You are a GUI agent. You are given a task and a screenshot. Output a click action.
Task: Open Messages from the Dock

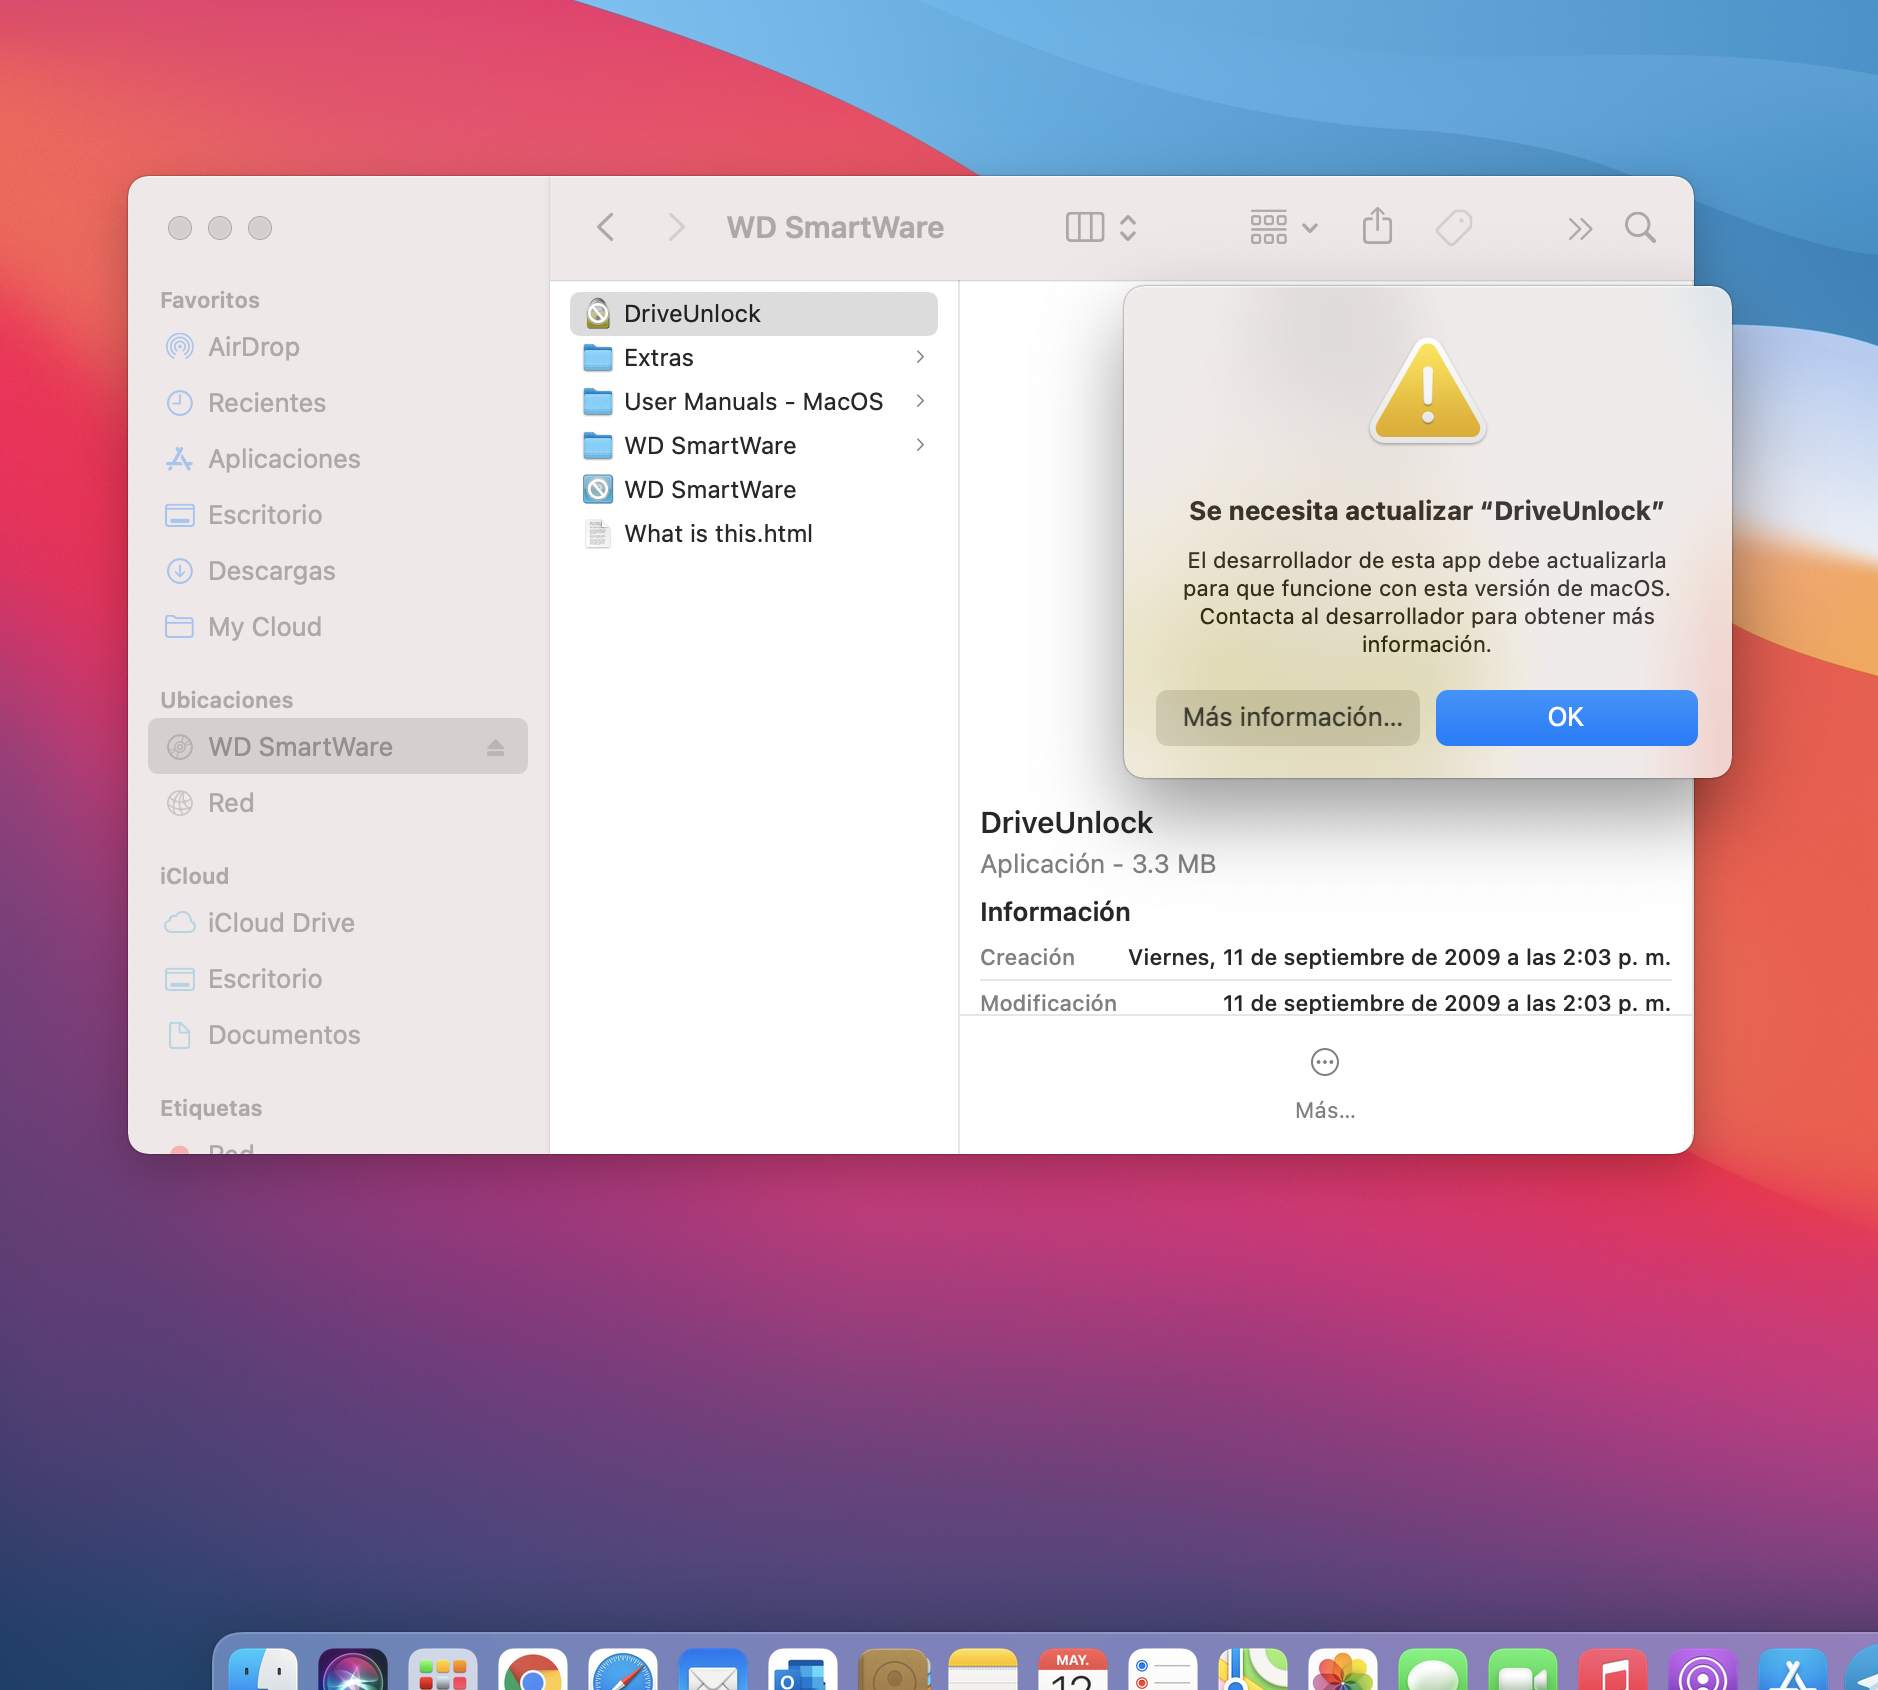click(x=1433, y=1670)
